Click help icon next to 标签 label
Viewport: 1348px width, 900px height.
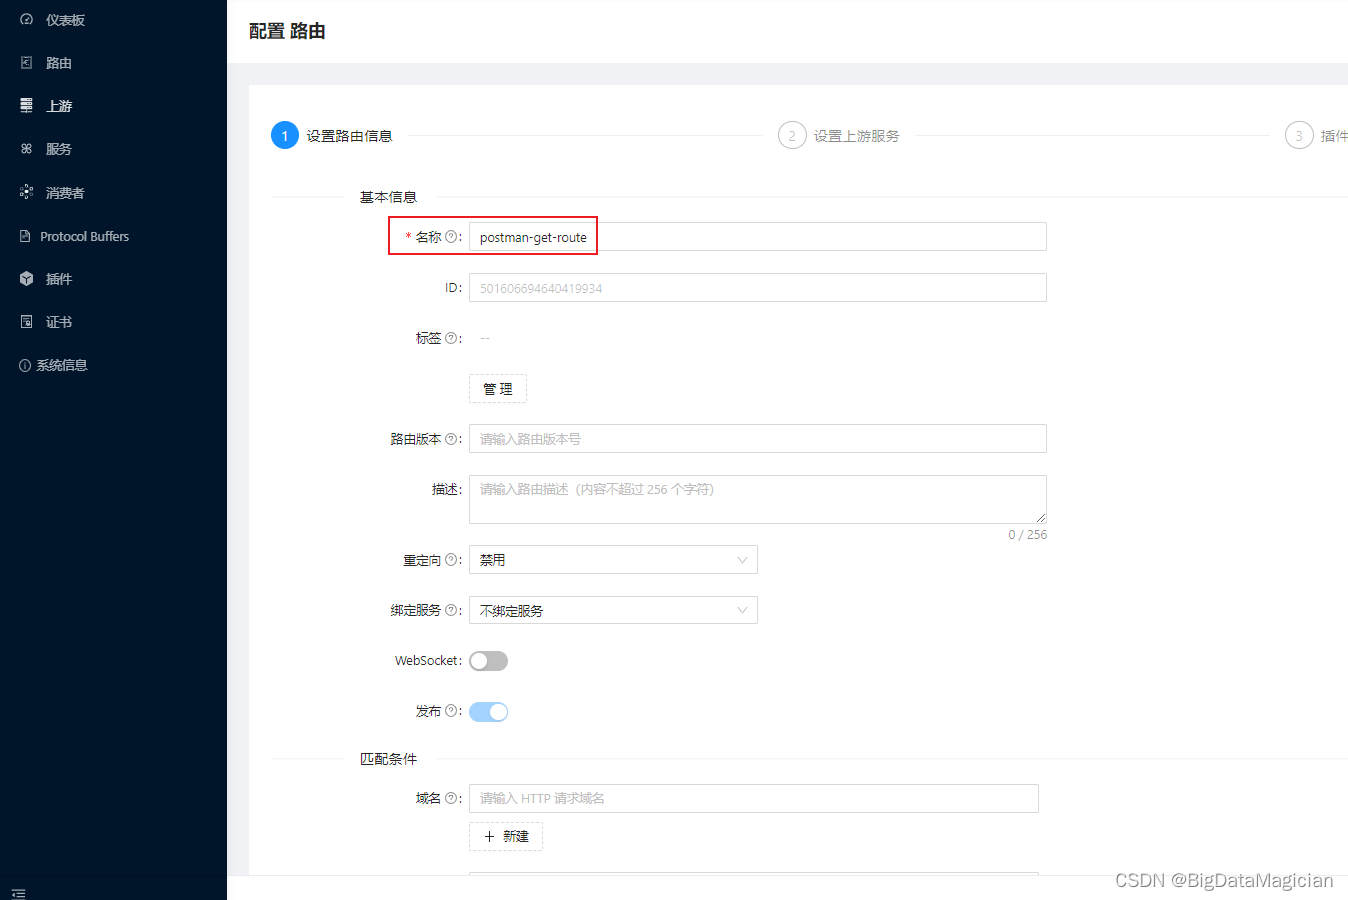coord(451,338)
